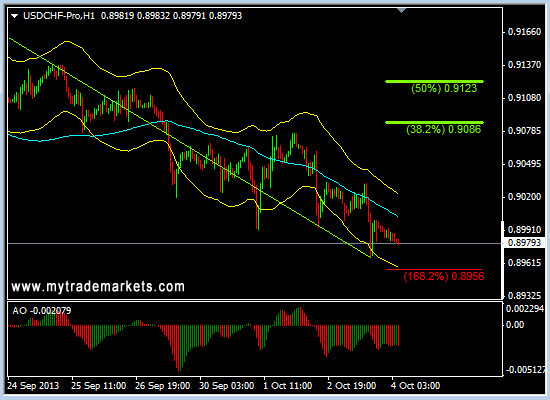550x400 pixels.
Task: Click the 24 Sep 2013 date label
Action: 33,386
